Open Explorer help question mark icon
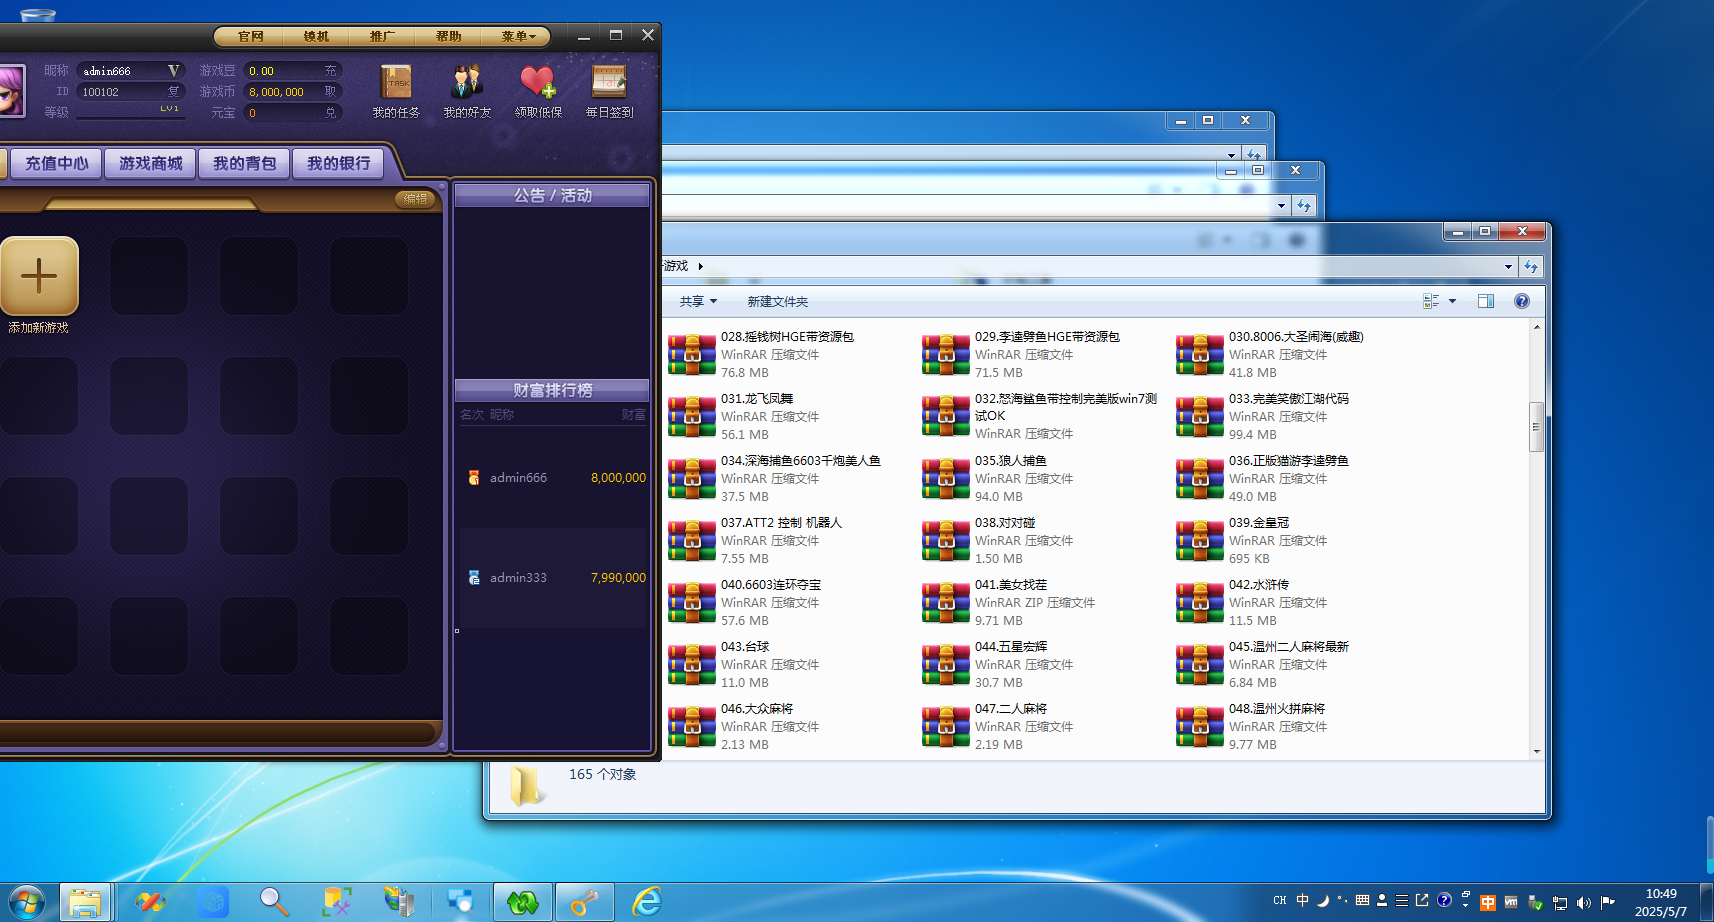Image resolution: width=1714 pixels, height=922 pixels. 1522,301
